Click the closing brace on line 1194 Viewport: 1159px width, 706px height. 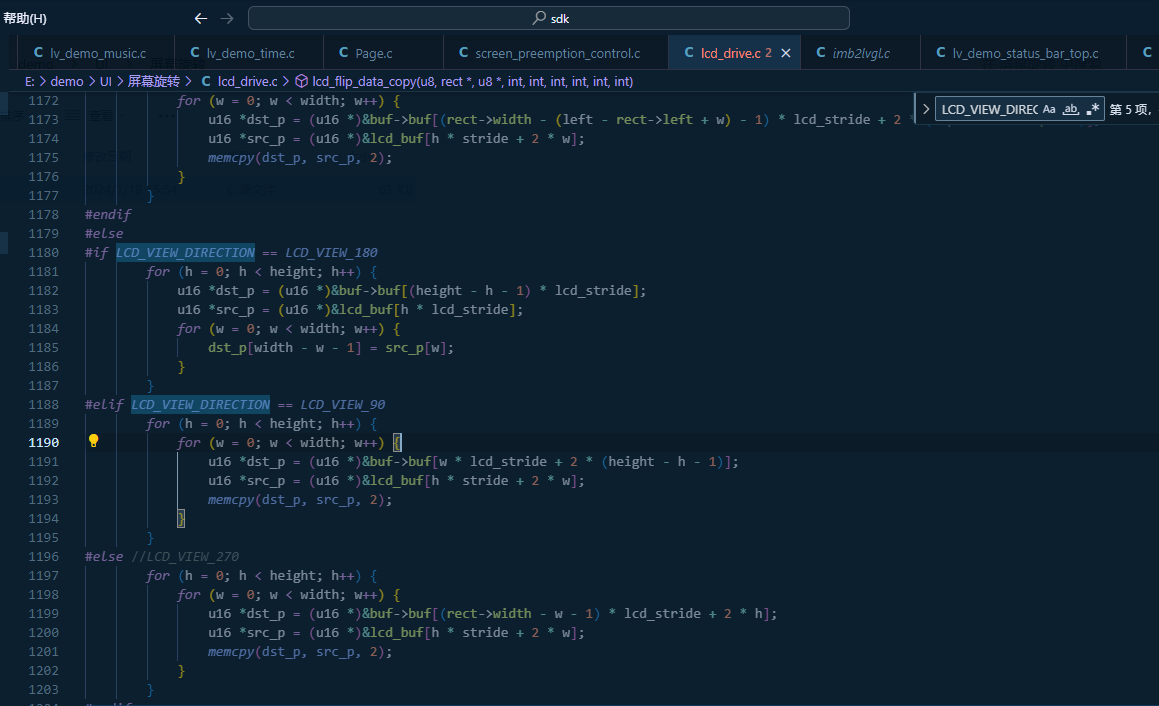[x=181, y=518]
